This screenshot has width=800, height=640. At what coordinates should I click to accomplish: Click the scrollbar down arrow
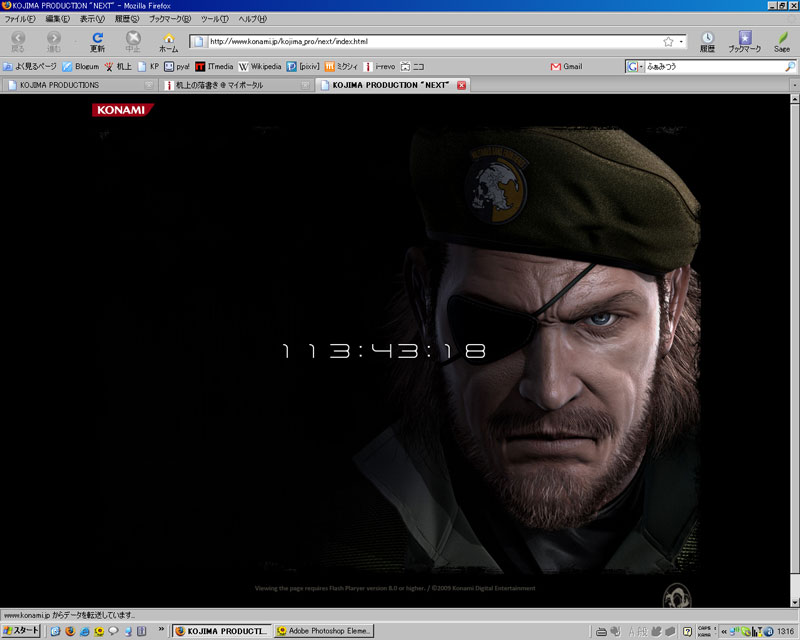click(794, 602)
